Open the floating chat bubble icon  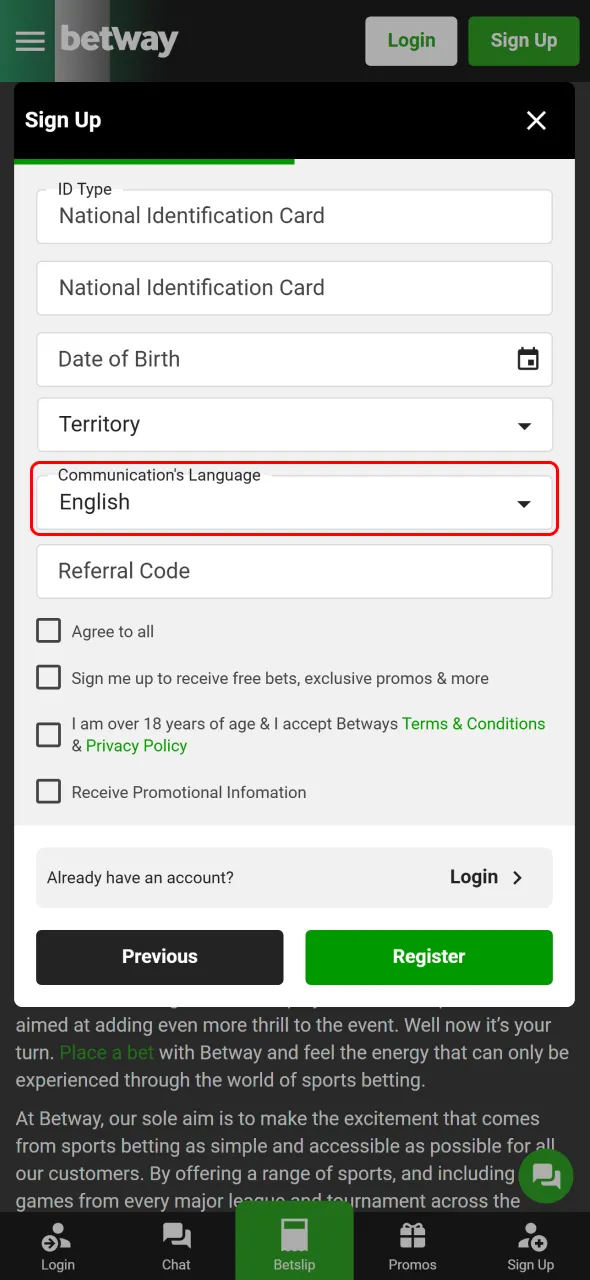(x=546, y=1176)
